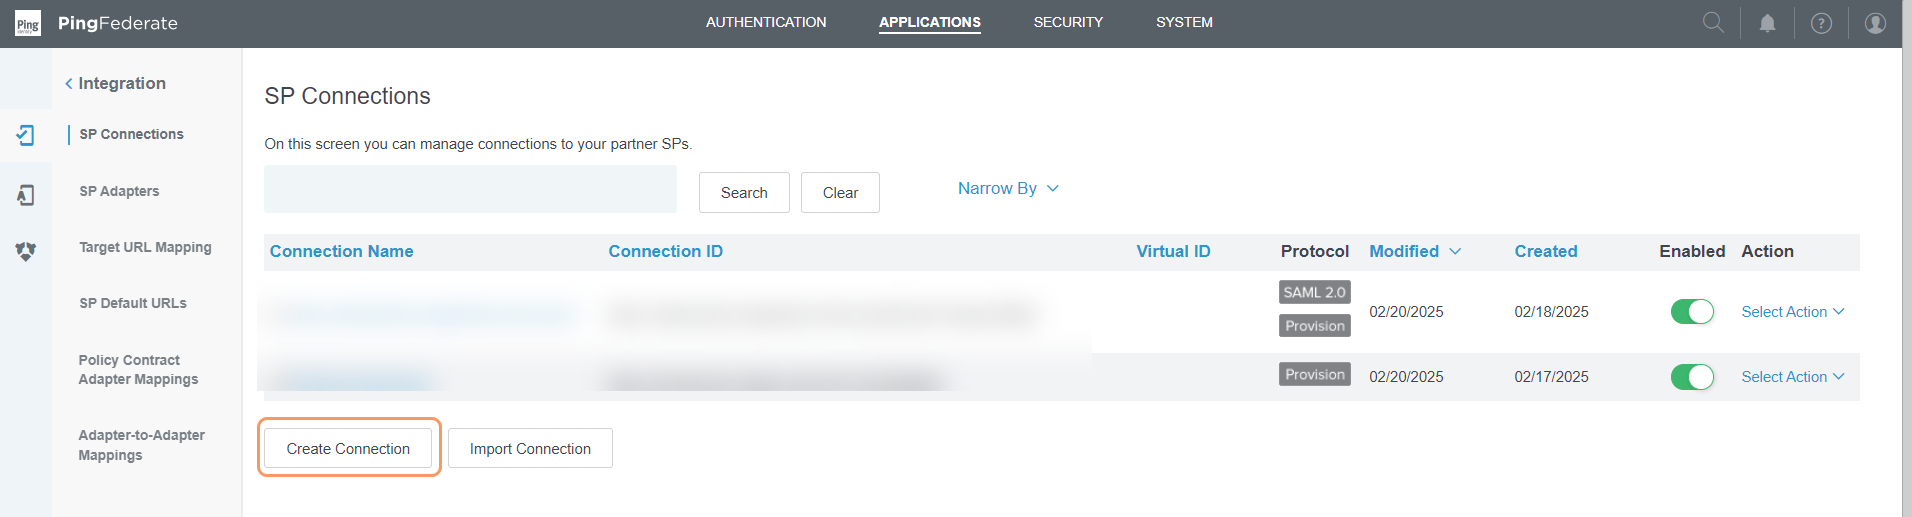The height and width of the screenshot is (517, 1912).
Task: Click the Clear button
Action: 840,192
